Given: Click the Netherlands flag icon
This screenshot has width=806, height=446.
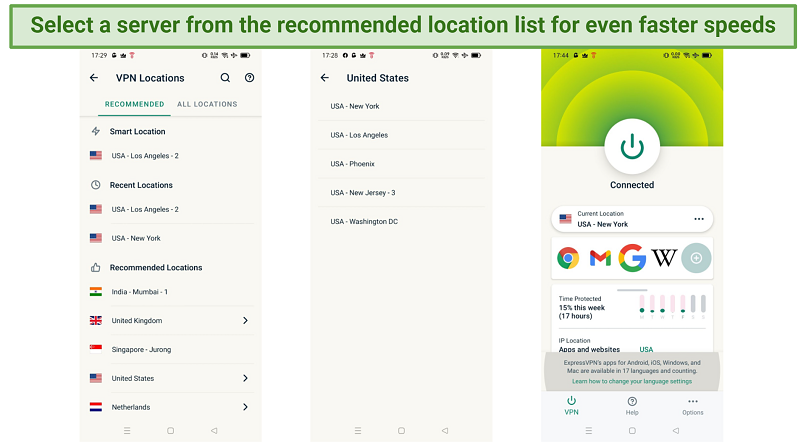Looking at the screenshot, I should (96, 407).
